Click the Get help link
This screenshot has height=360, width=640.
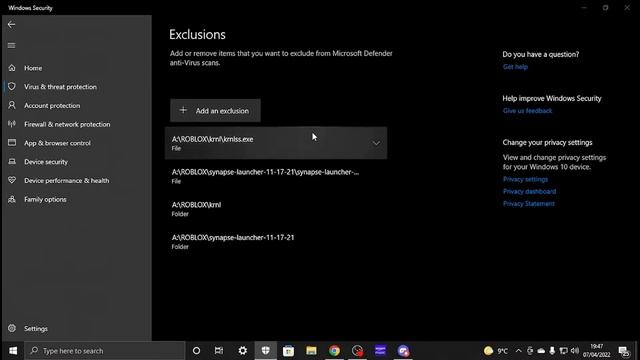click(x=515, y=67)
